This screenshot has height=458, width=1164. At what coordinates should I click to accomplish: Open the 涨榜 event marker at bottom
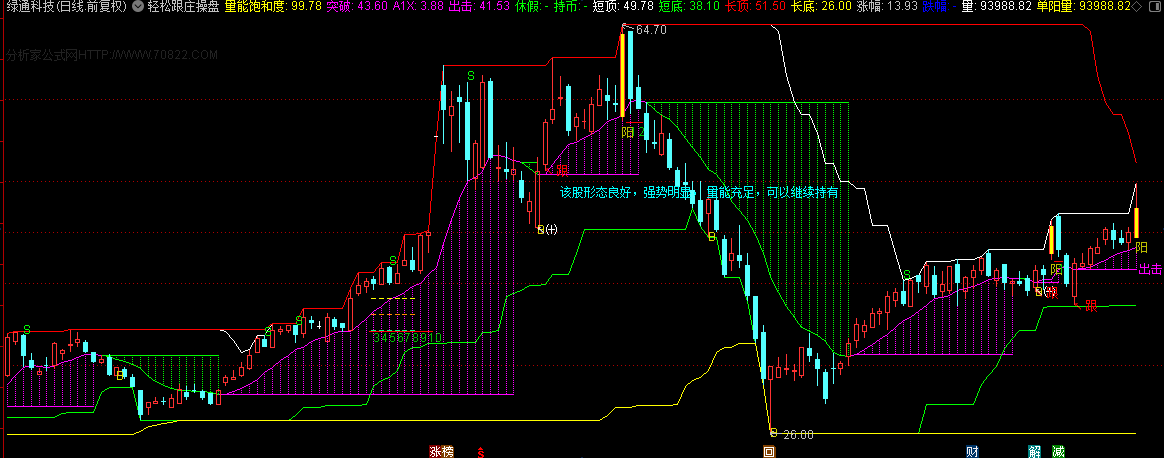coord(441,451)
